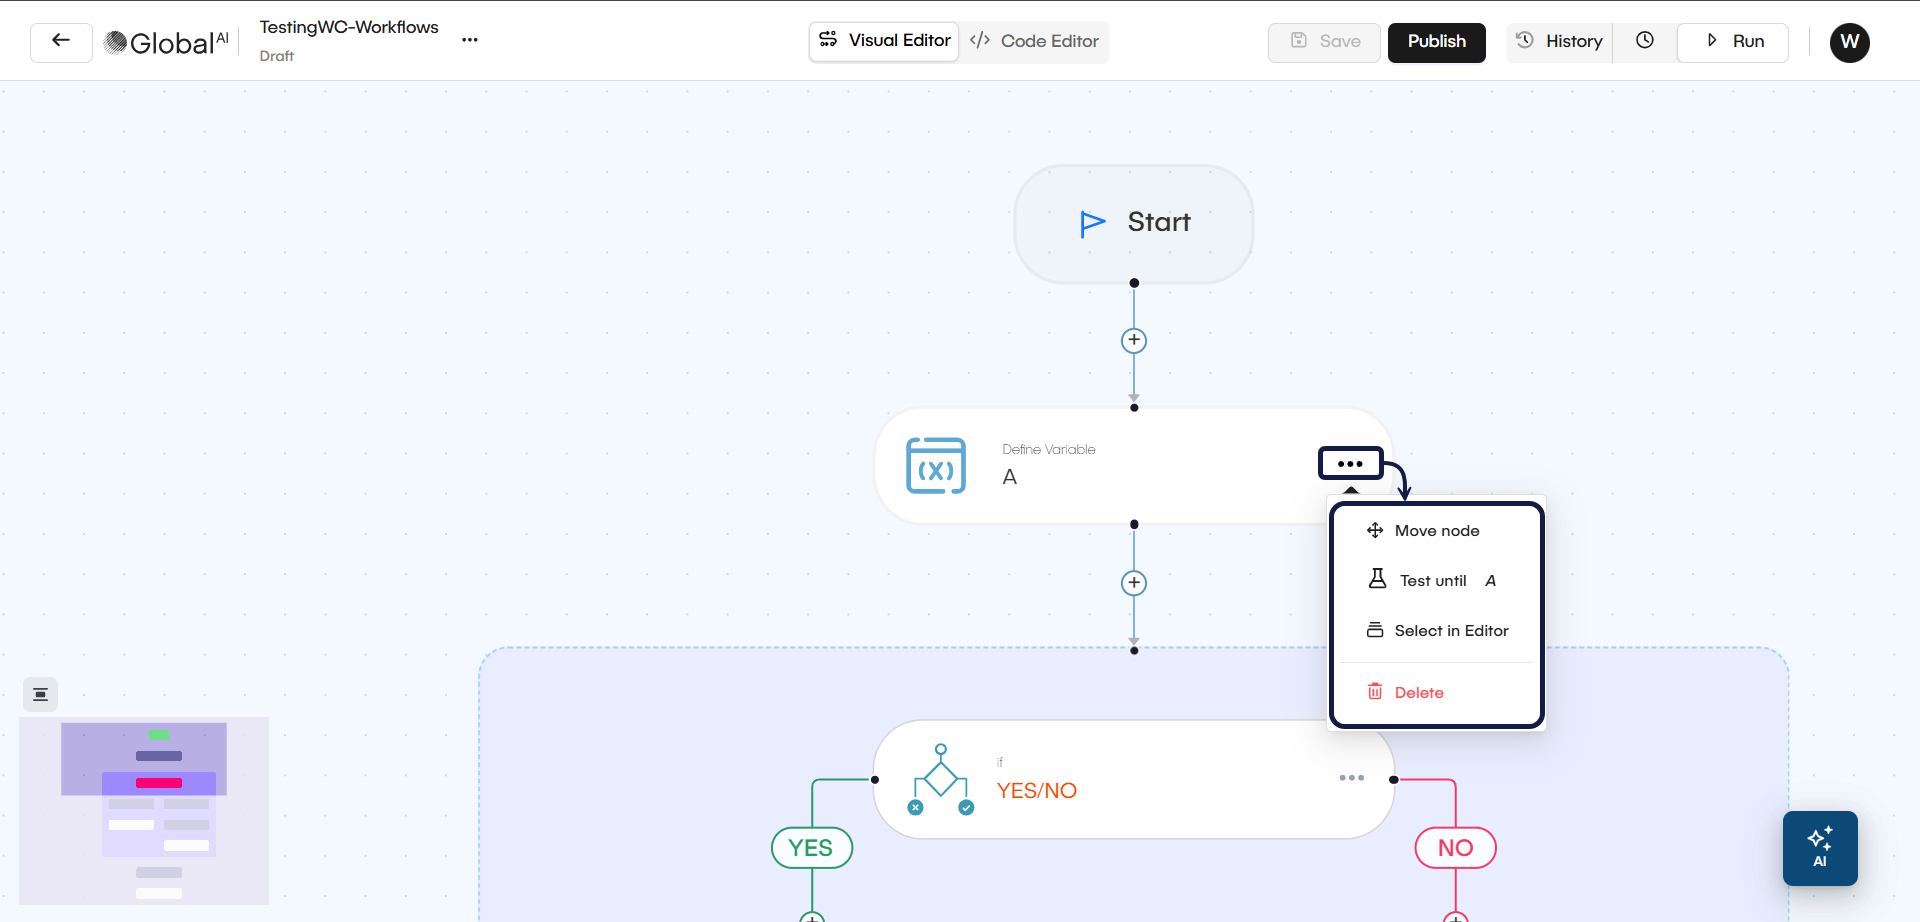
Task: Open the History panel
Action: [x=1560, y=42]
